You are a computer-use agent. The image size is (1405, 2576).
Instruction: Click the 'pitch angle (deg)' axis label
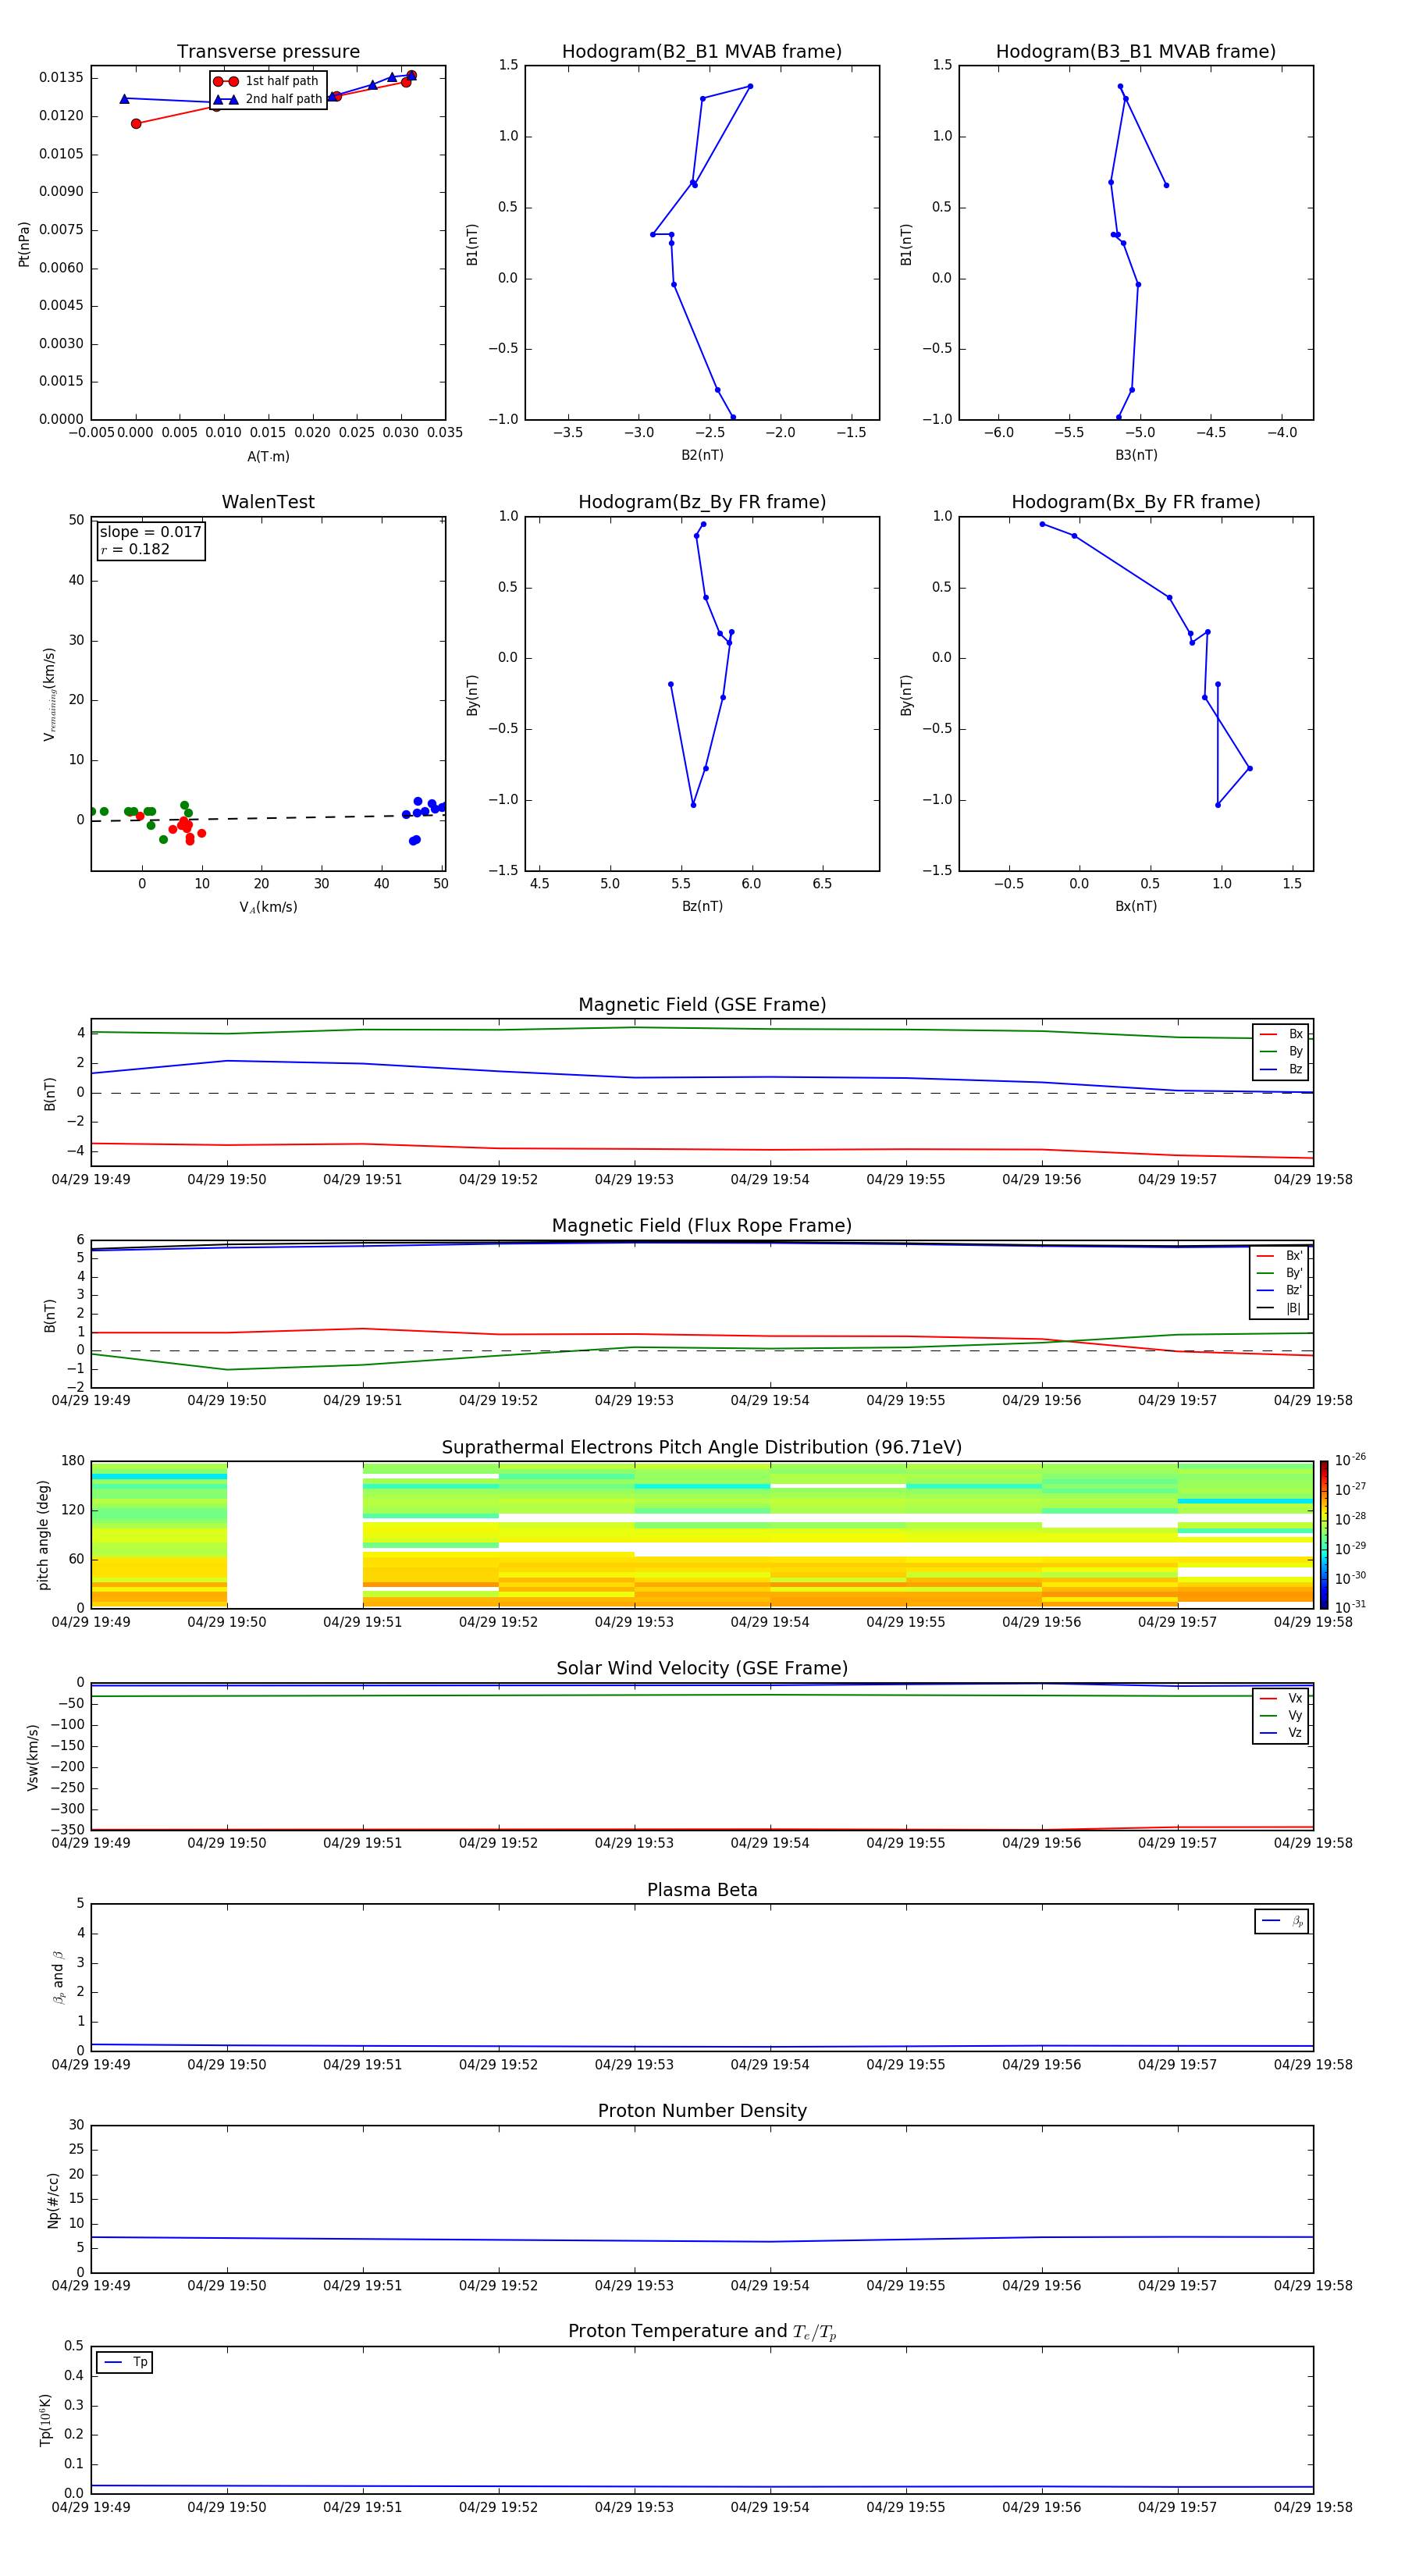pos(43,1535)
